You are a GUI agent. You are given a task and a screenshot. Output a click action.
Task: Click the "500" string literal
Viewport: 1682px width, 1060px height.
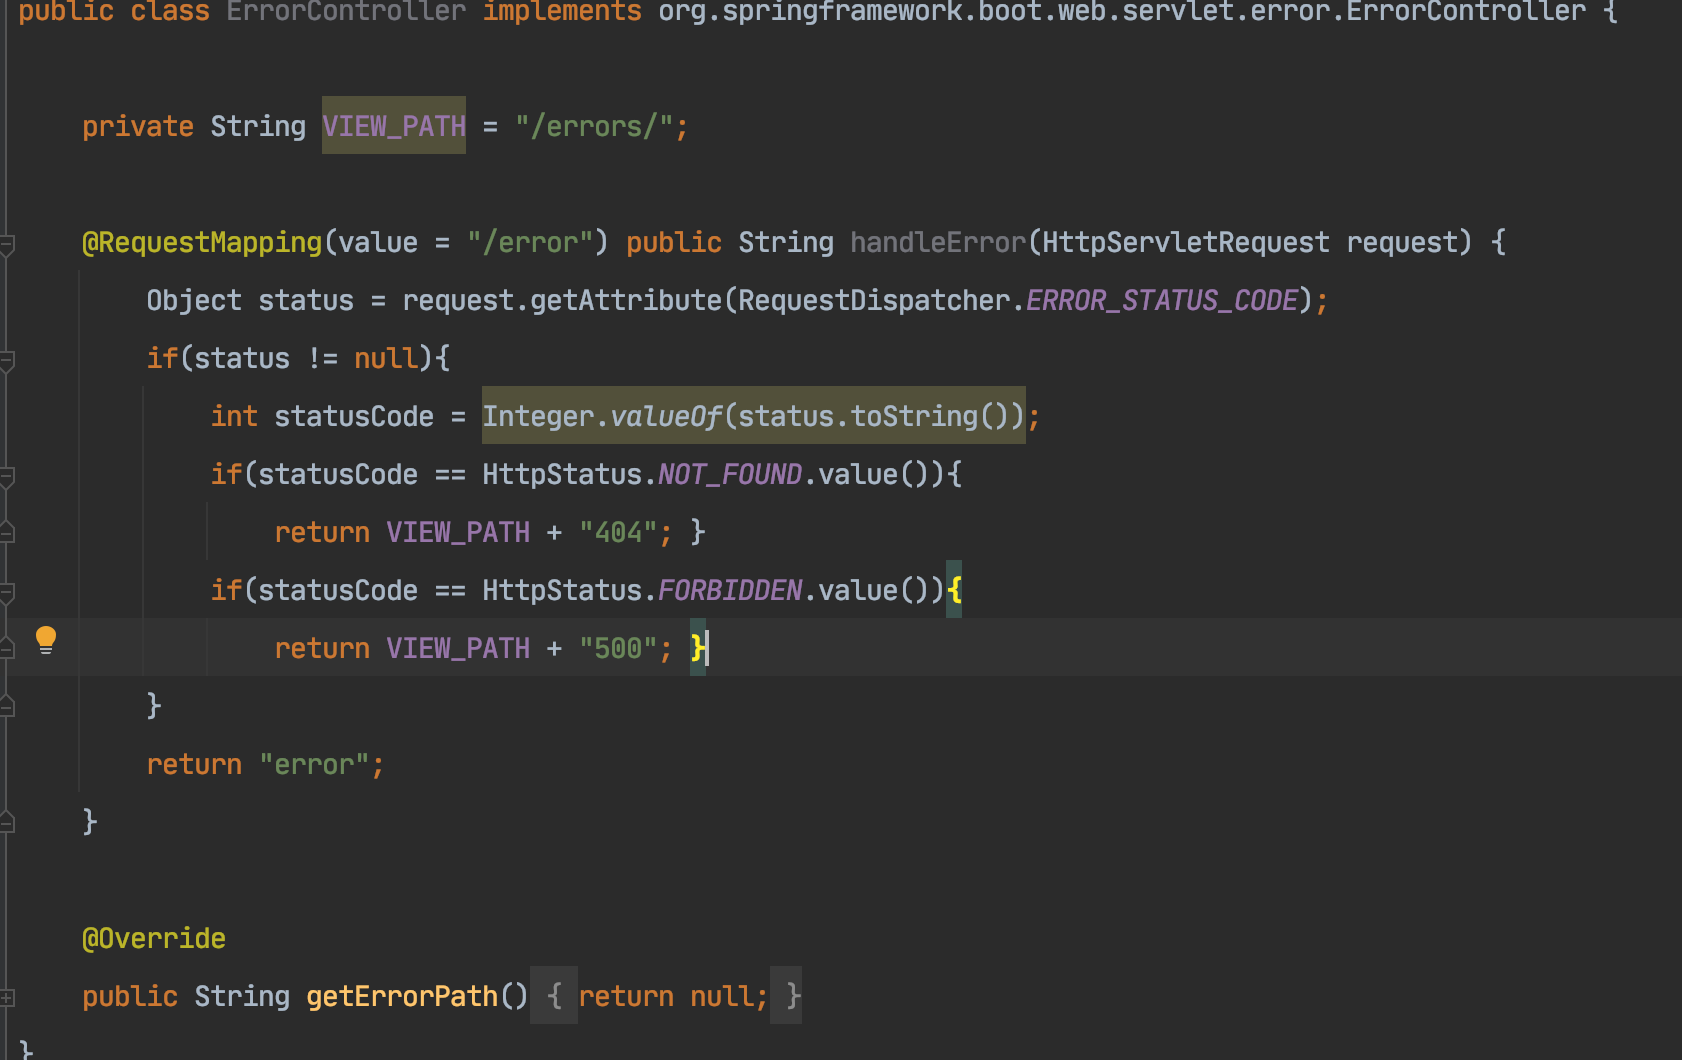pyautogui.click(x=618, y=648)
